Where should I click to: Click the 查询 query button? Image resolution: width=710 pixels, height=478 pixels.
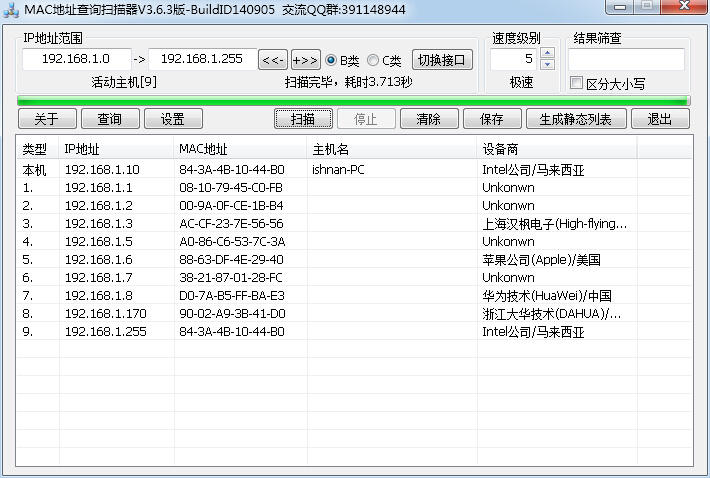click(x=109, y=119)
